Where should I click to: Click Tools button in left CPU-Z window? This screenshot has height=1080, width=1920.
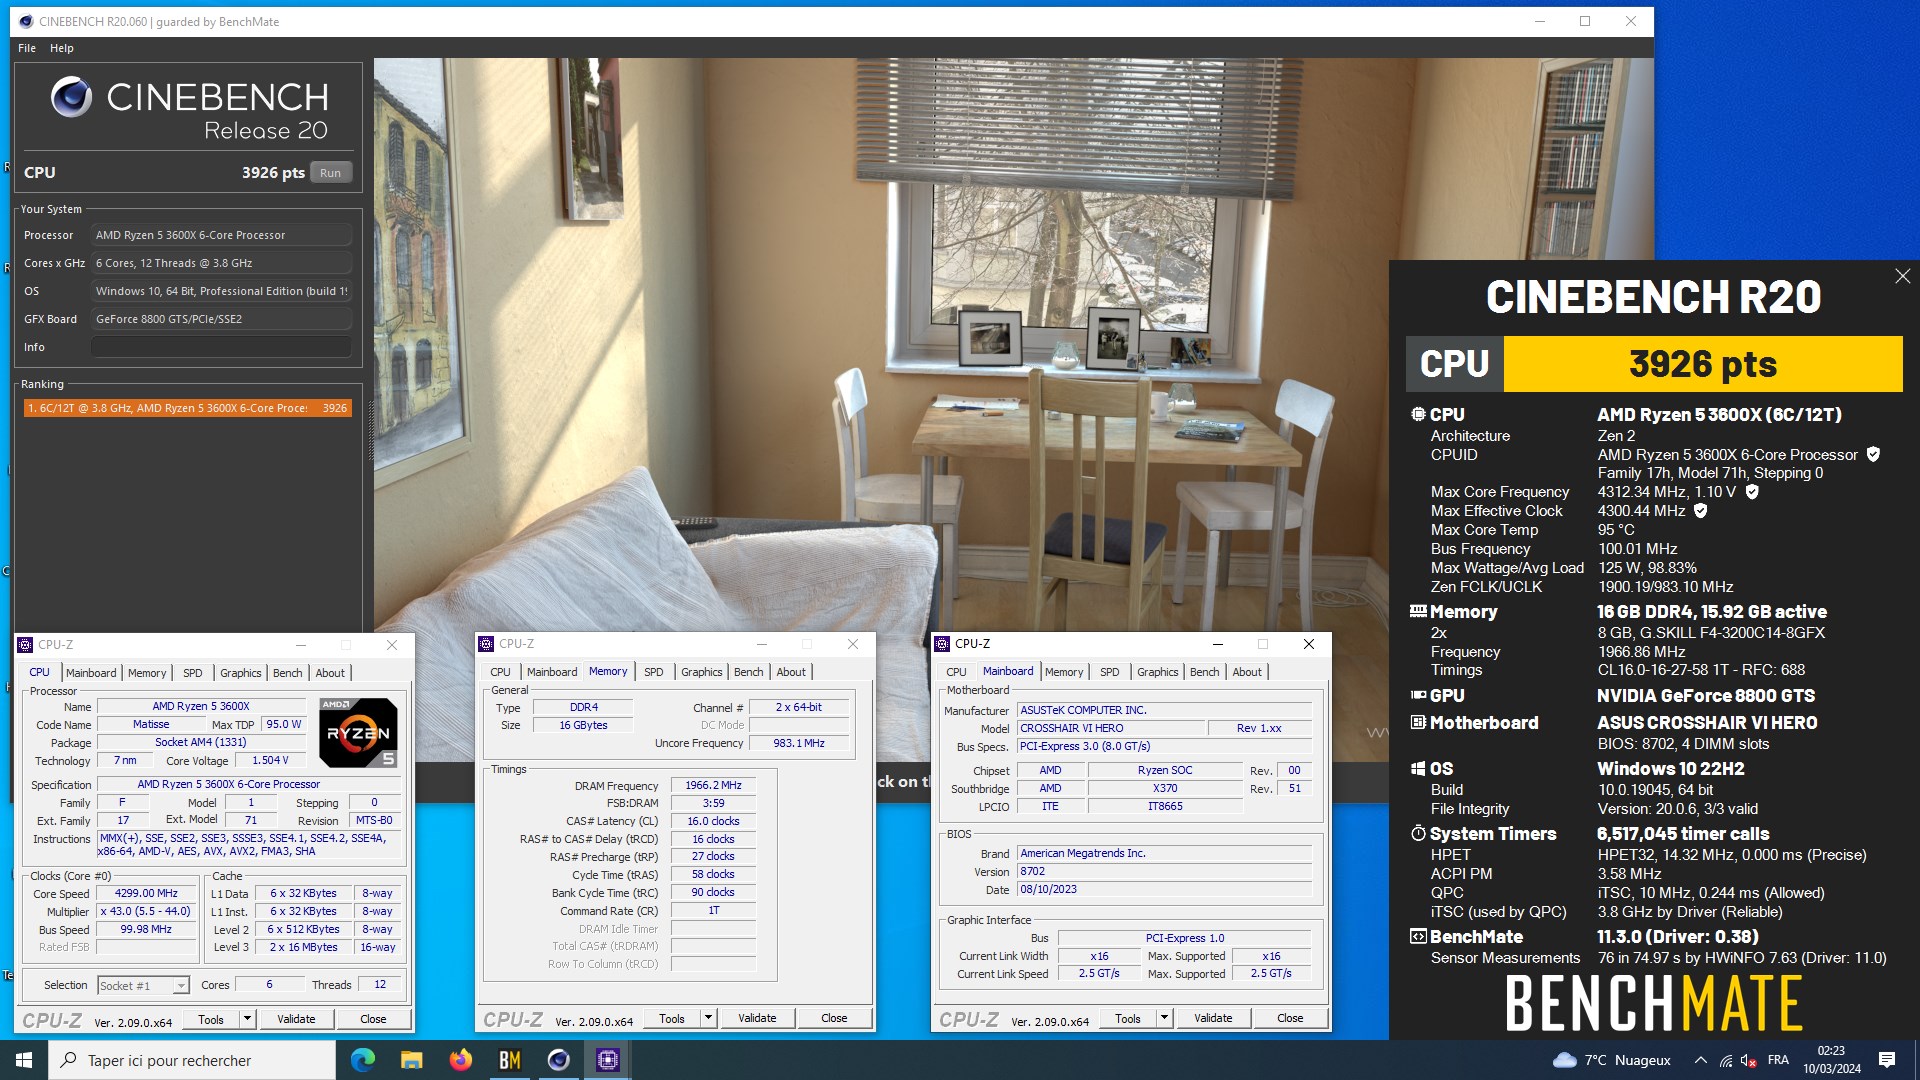coord(211,1019)
